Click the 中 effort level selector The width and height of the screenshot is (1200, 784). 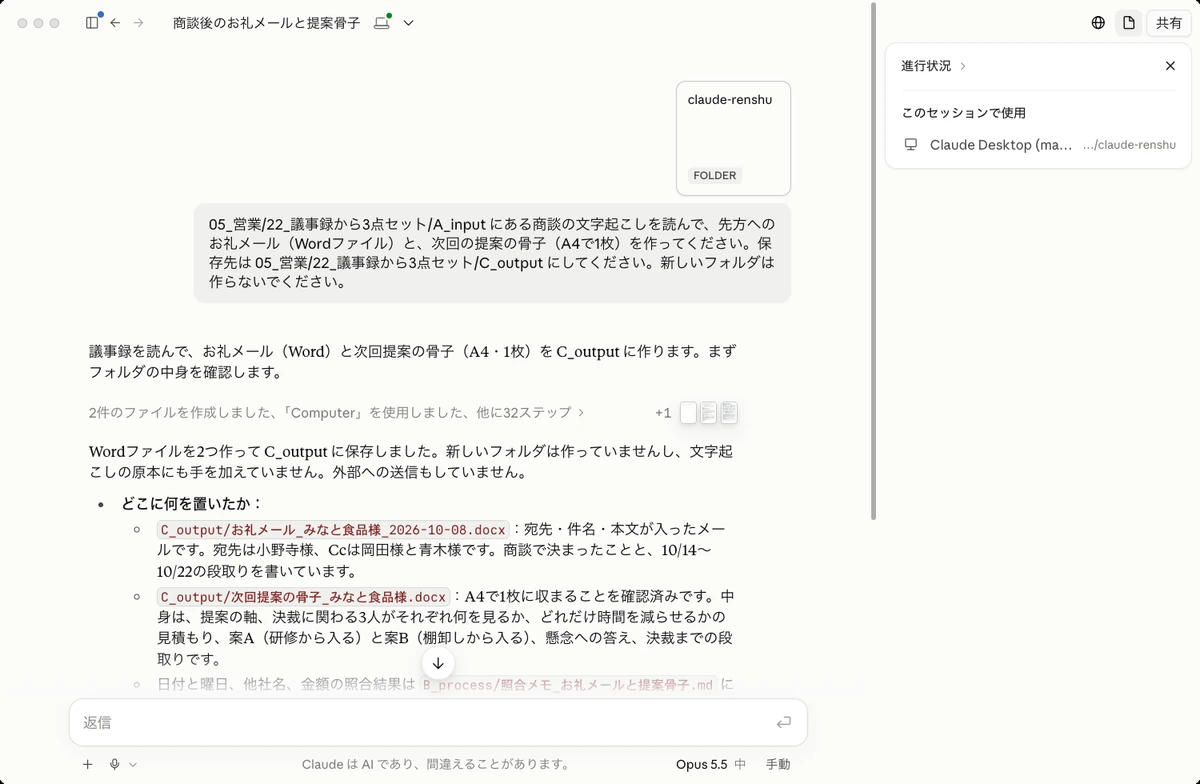(x=740, y=764)
